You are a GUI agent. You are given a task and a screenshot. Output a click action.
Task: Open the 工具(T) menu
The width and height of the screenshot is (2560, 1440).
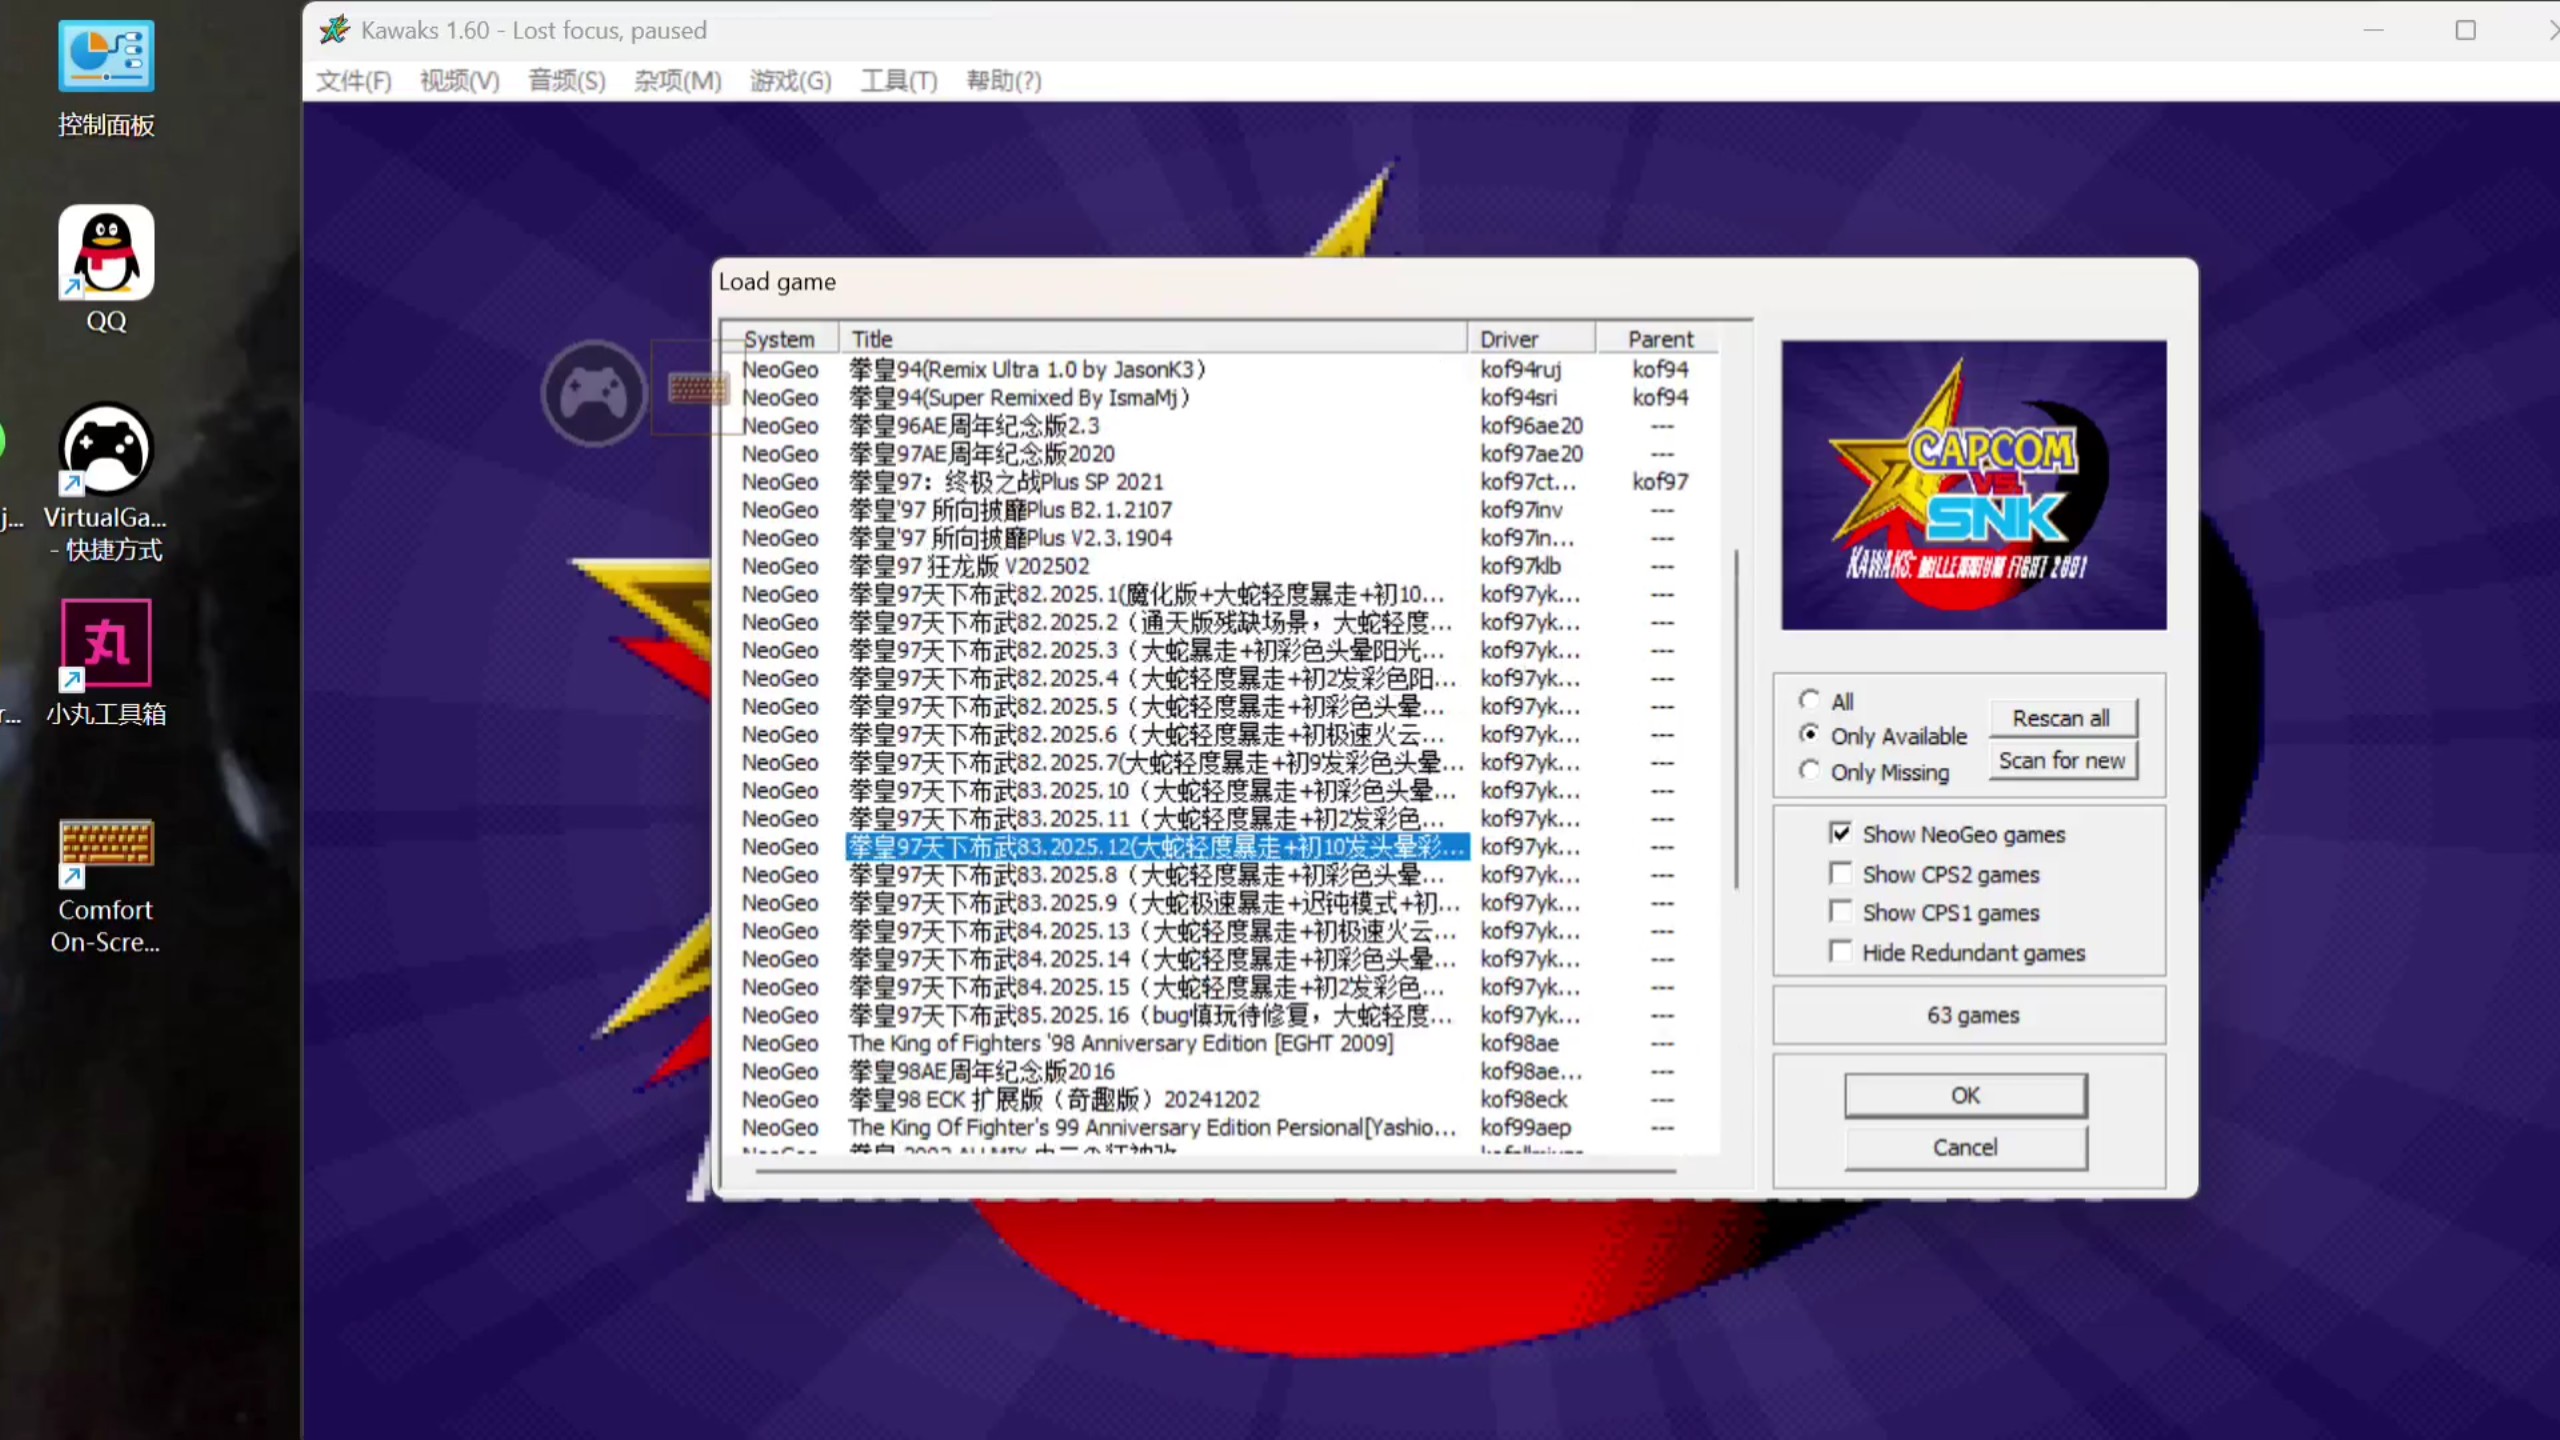click(896, 81)
